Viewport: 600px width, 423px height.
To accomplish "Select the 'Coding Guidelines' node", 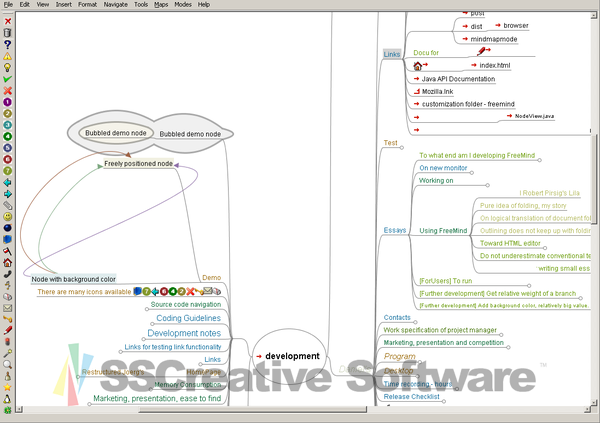I will tap(188, 318).
